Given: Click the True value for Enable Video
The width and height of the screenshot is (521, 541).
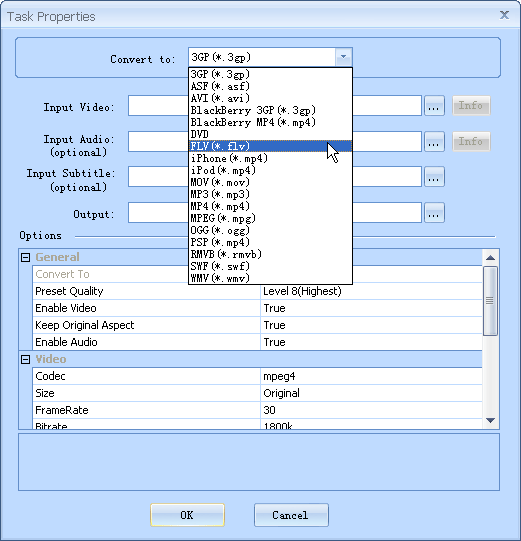Looking at the screenshot, I should 274,308.
